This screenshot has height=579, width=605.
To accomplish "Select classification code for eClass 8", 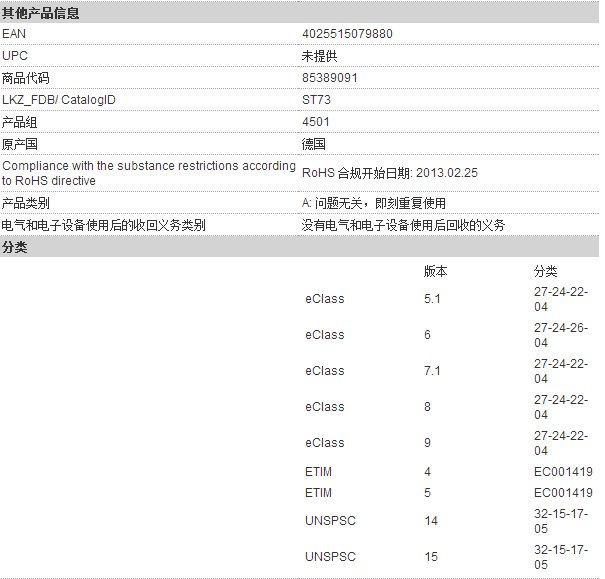I will coord(561,407).
